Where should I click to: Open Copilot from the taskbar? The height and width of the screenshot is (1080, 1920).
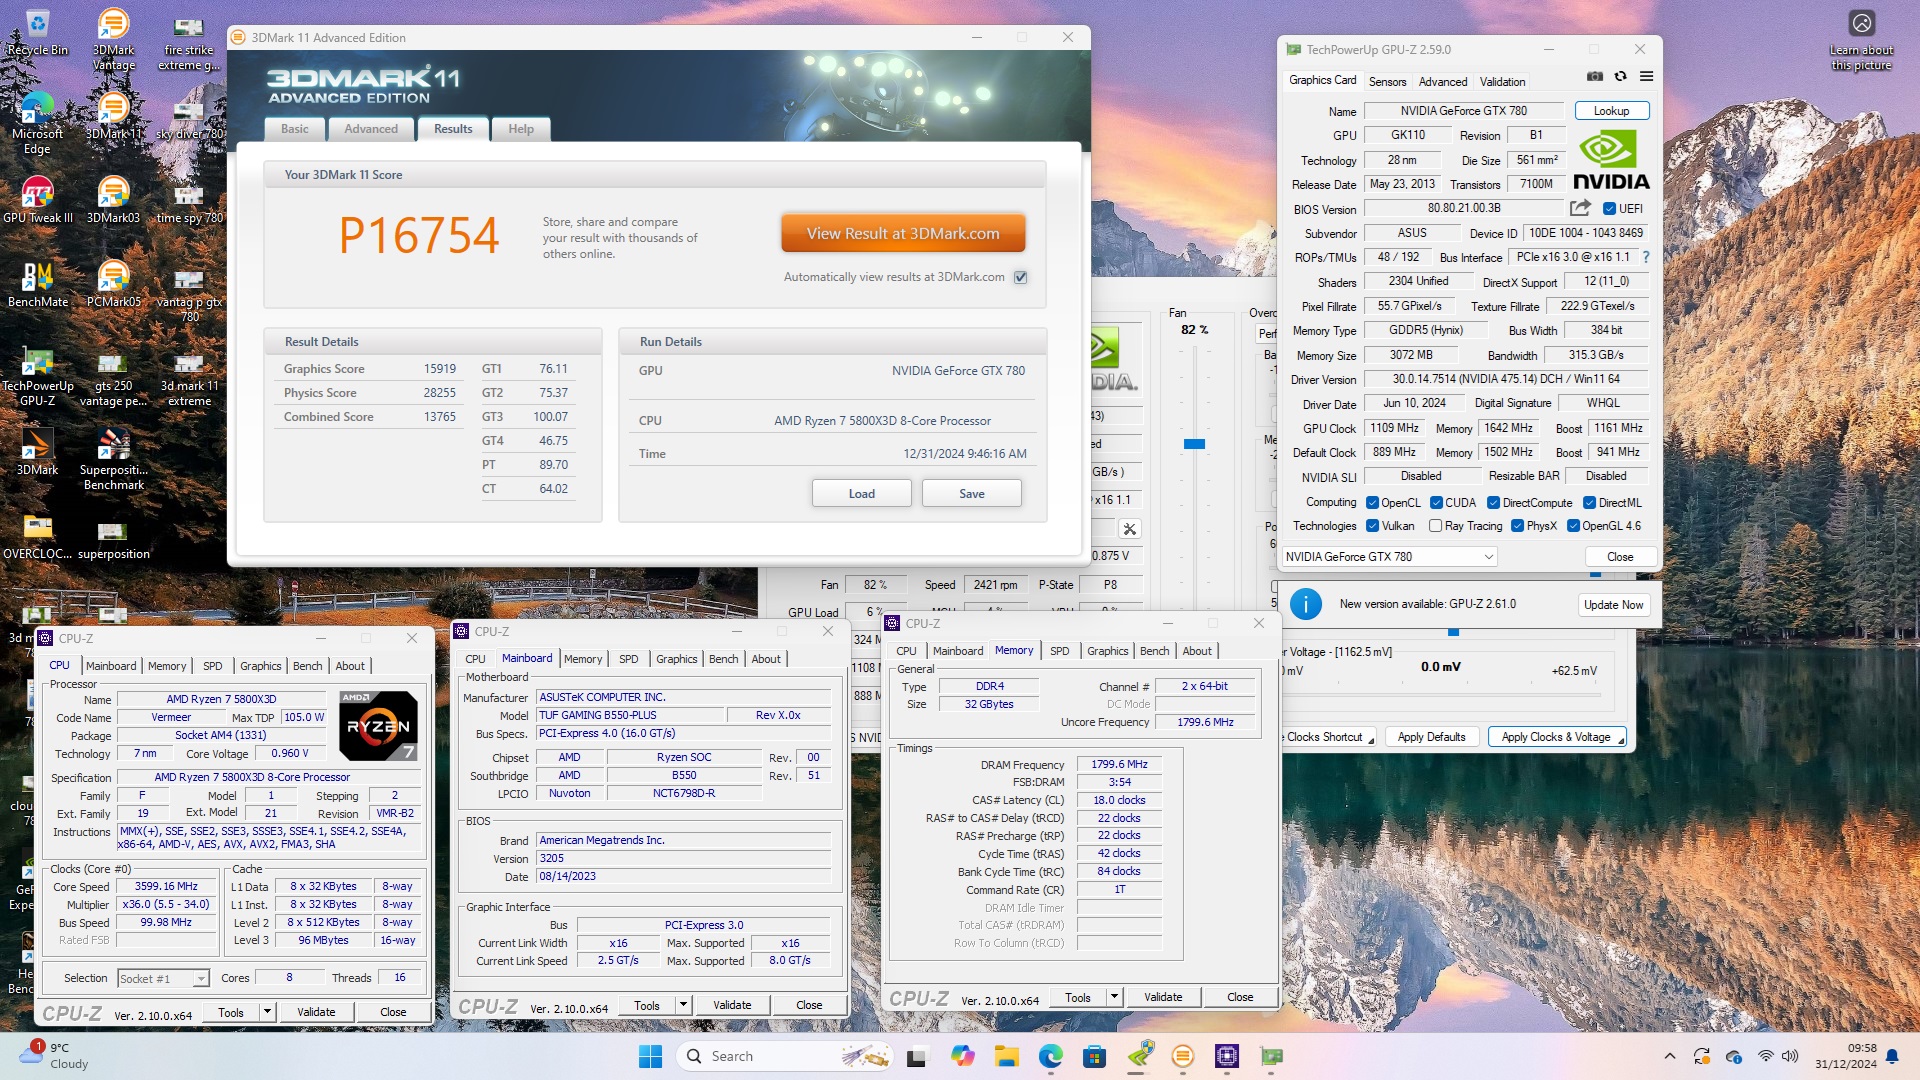[x=962, y=1056]
